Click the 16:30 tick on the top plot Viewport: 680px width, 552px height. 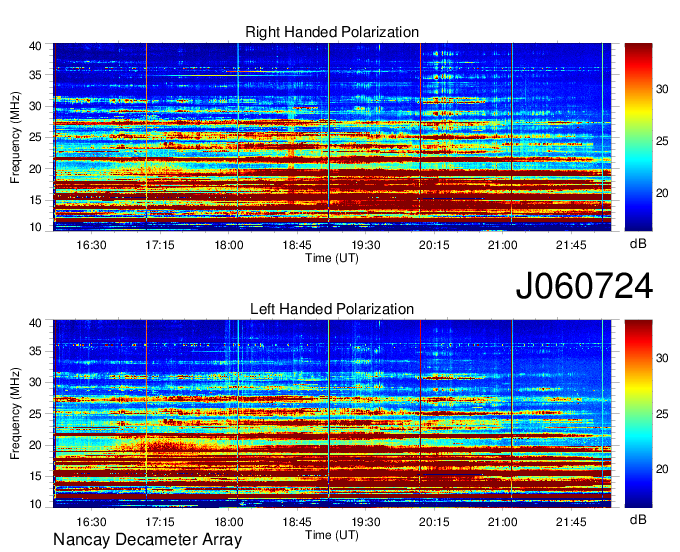[92, 245]
